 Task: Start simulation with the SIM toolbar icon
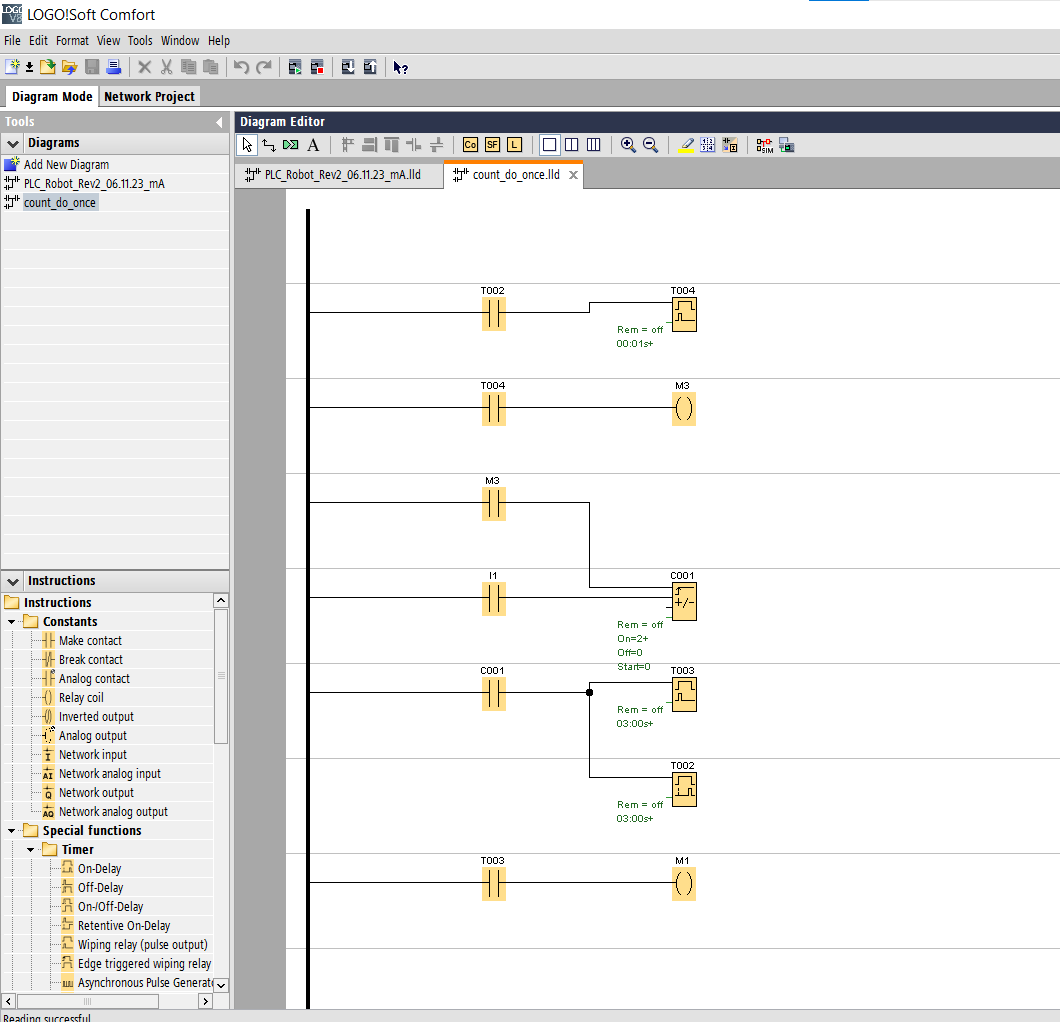[765, 145]
